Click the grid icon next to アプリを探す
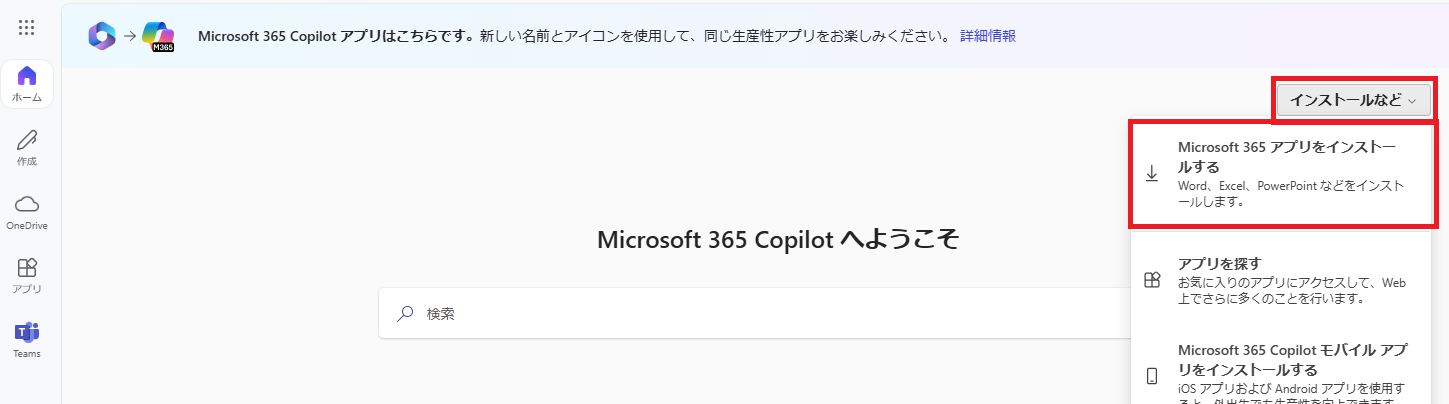This screenshot has height=404, width=1449. tap(1152, 280)
